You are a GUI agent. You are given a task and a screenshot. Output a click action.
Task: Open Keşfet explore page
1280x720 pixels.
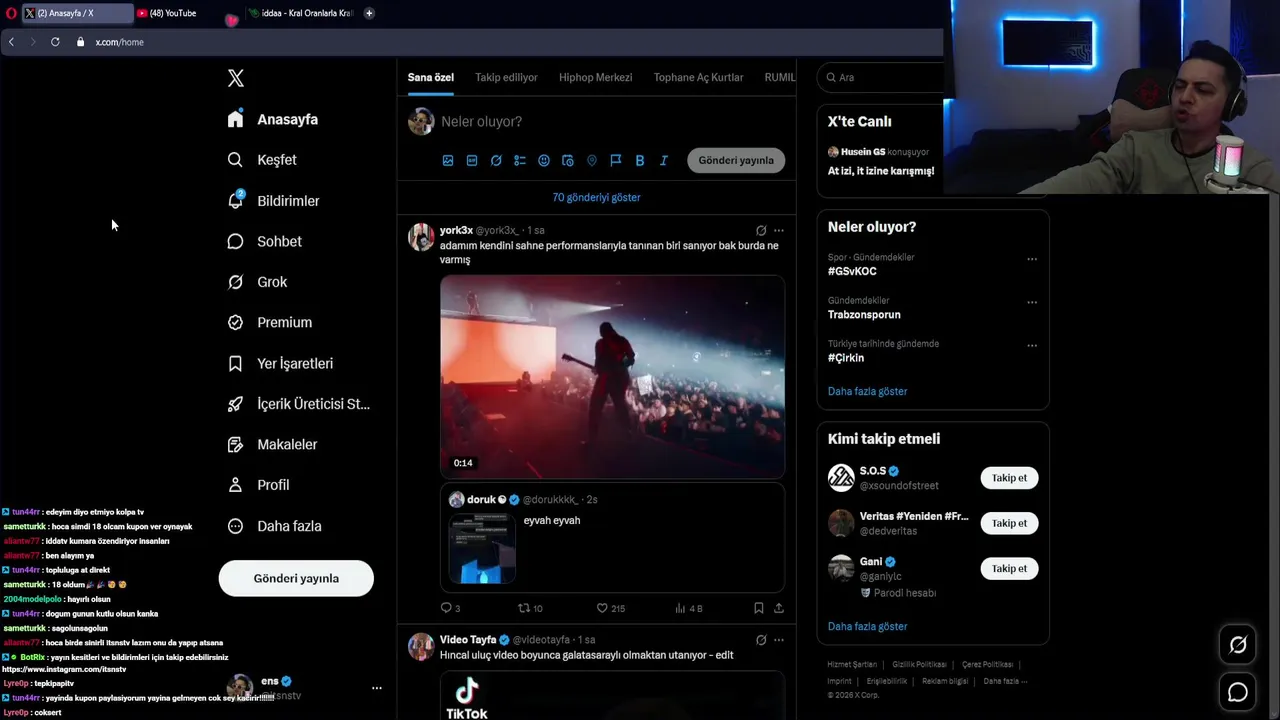tap(262, 160)
